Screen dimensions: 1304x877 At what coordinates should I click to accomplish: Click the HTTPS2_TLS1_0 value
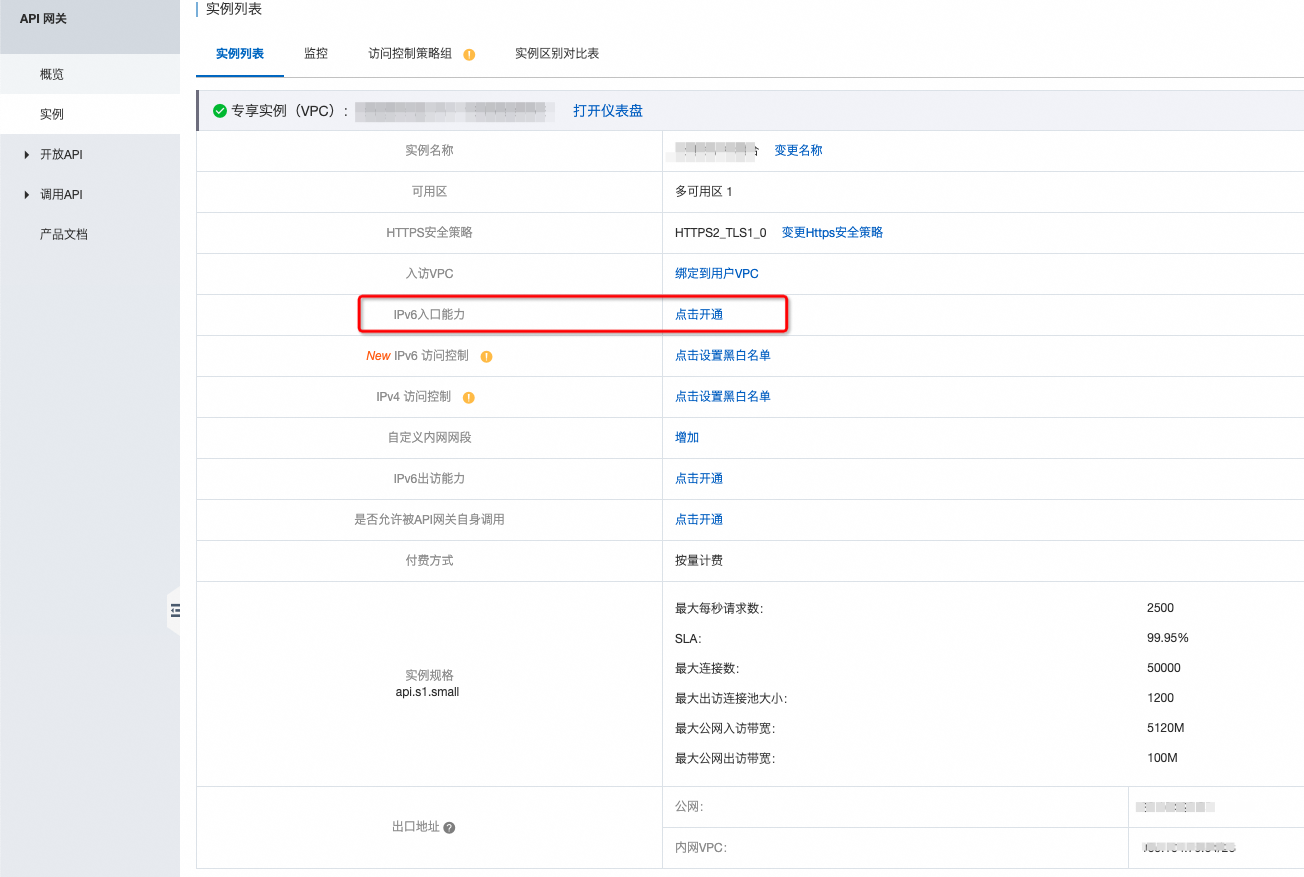coord(721,232)
